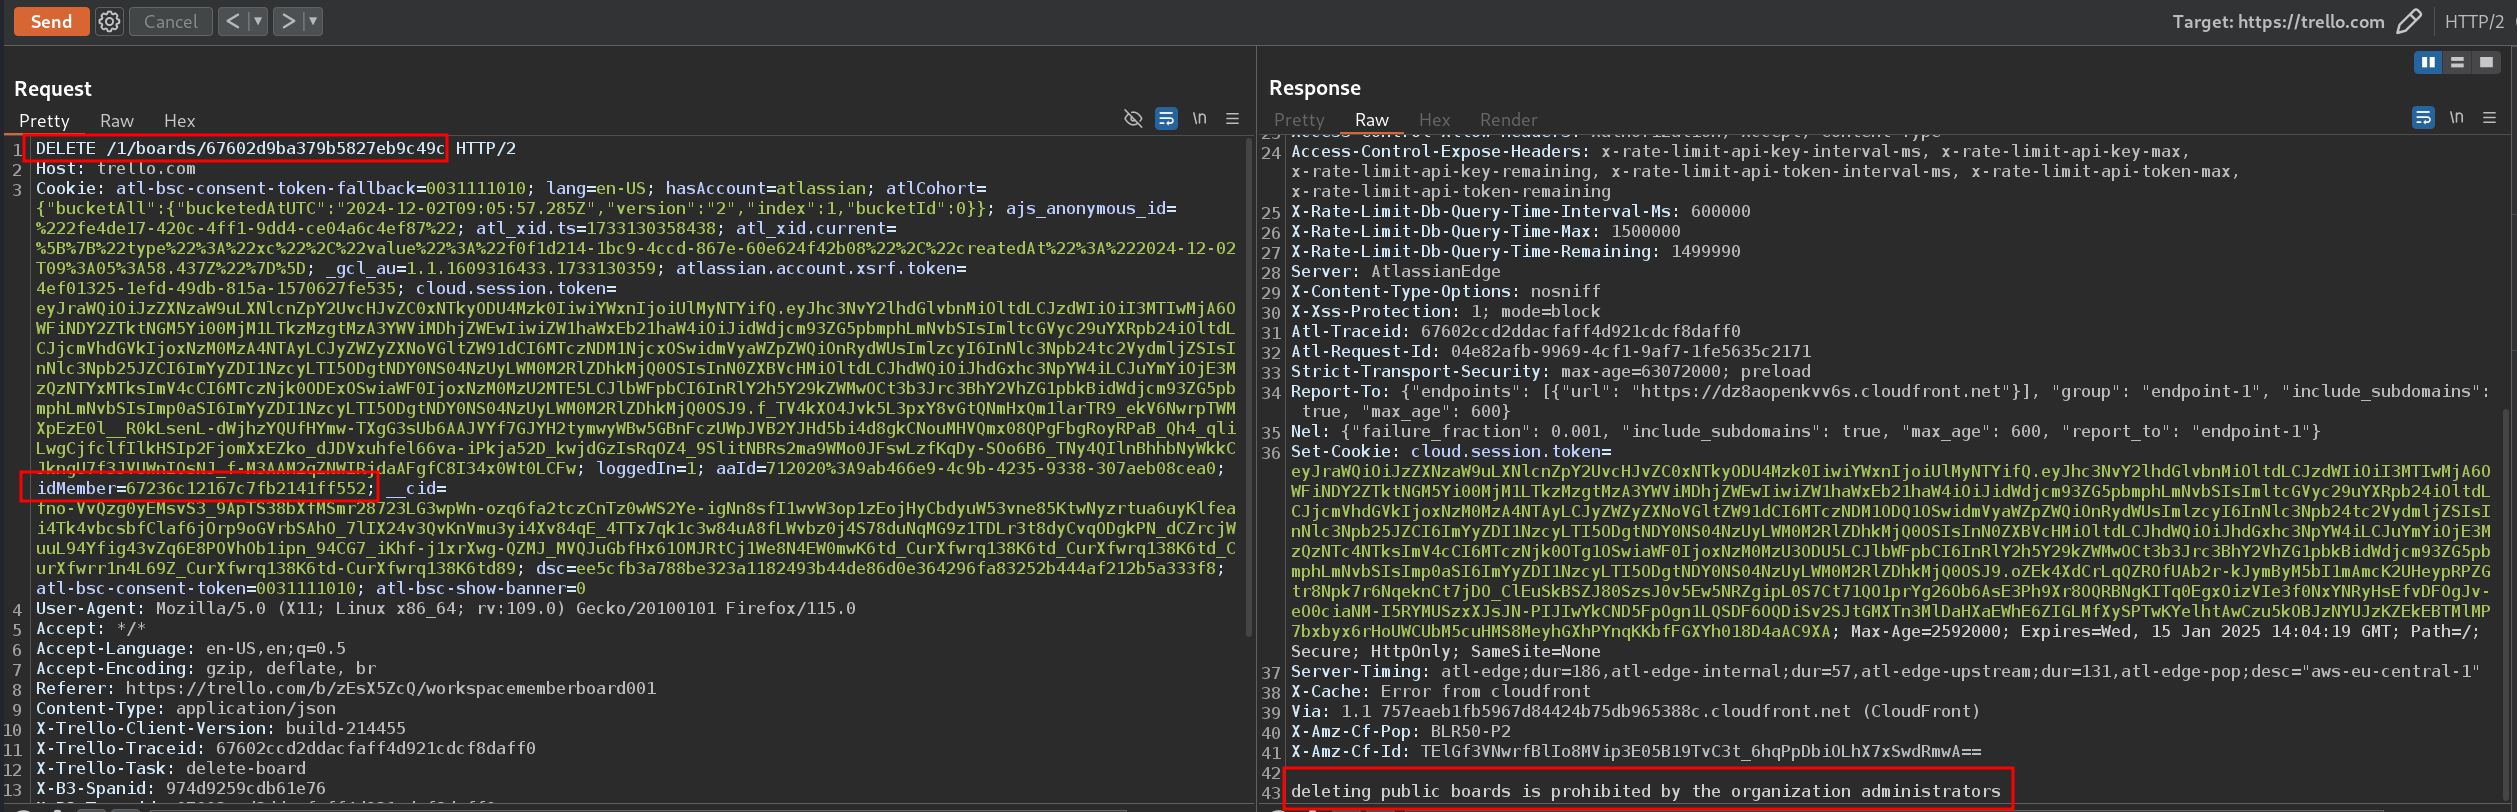Toggle the HTTP/2 protocol indicator
This screenshot has width=2517, height=812.
(2474, 22)
